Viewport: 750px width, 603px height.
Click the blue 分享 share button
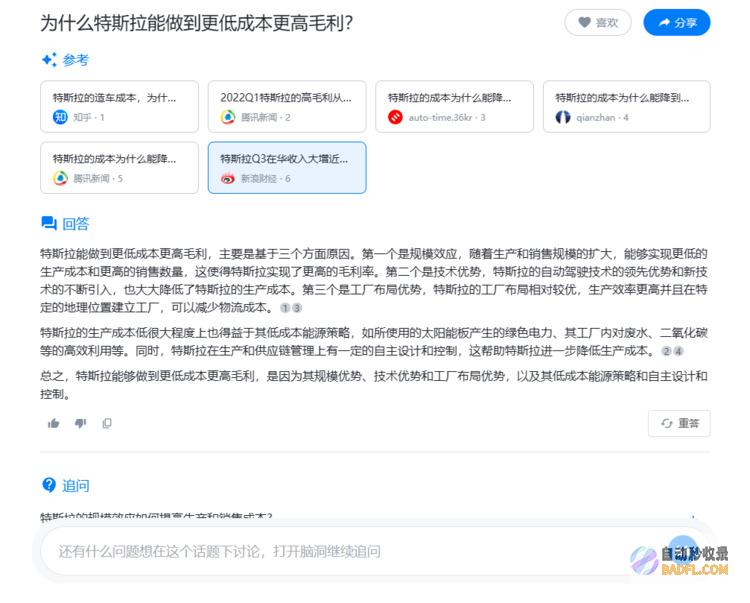tap(676, 22)
